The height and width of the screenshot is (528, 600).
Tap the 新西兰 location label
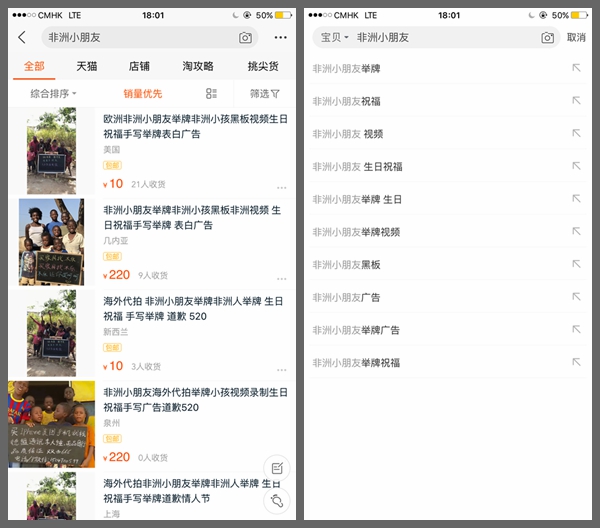(x=116, y=332)
